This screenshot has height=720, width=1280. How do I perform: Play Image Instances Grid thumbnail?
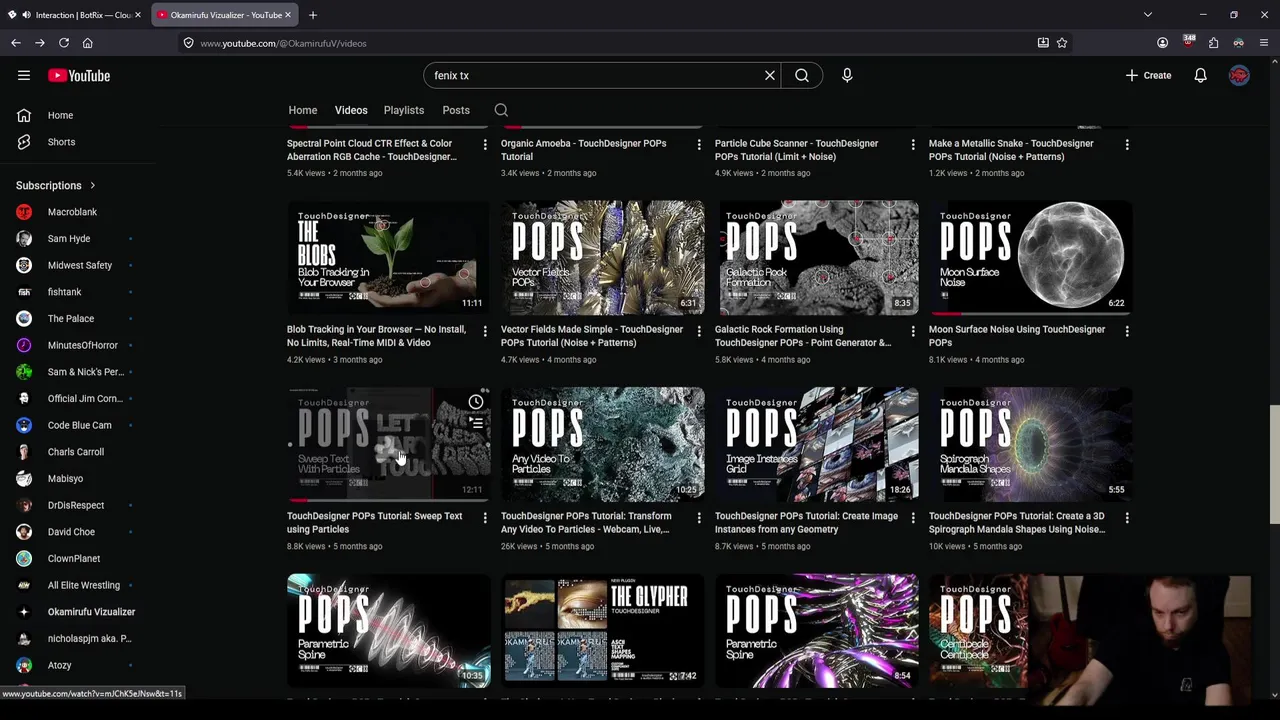point(817,445)
